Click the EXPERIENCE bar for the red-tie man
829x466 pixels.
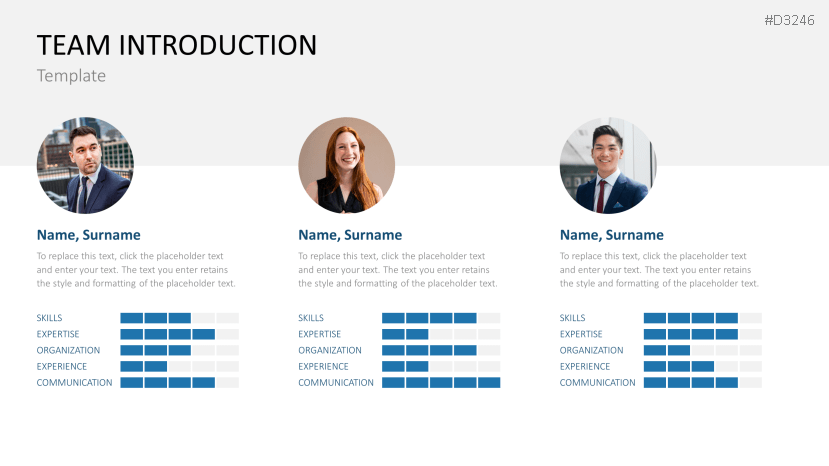(702, 367)
